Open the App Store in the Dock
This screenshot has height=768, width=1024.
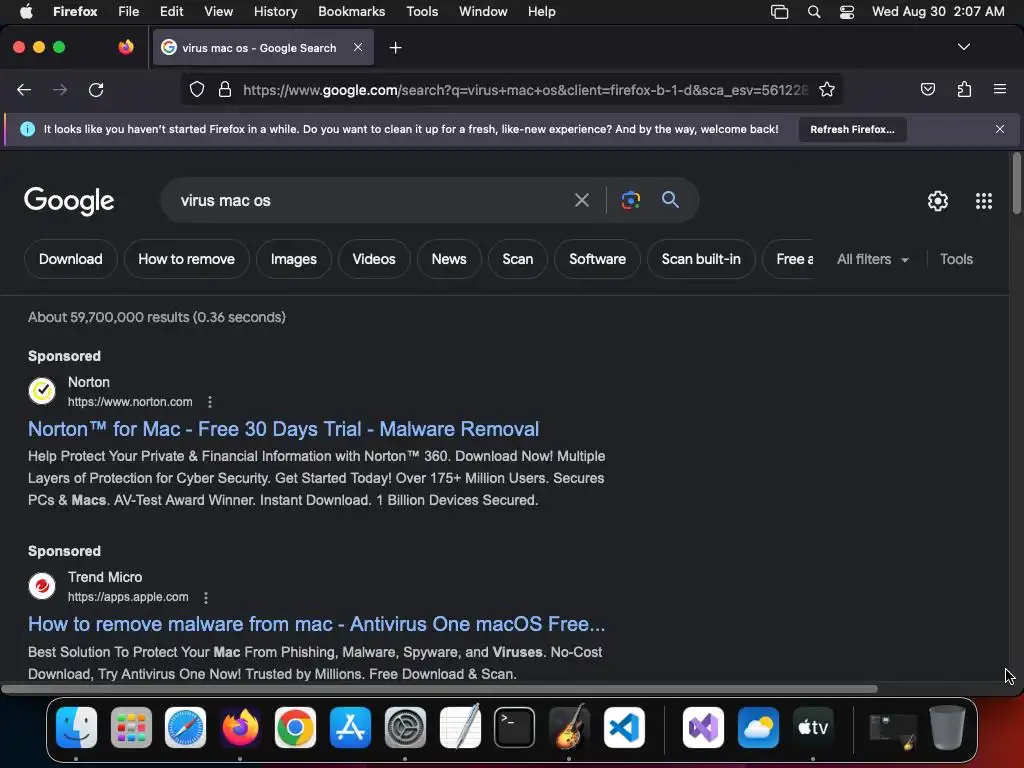coord(350,728)
